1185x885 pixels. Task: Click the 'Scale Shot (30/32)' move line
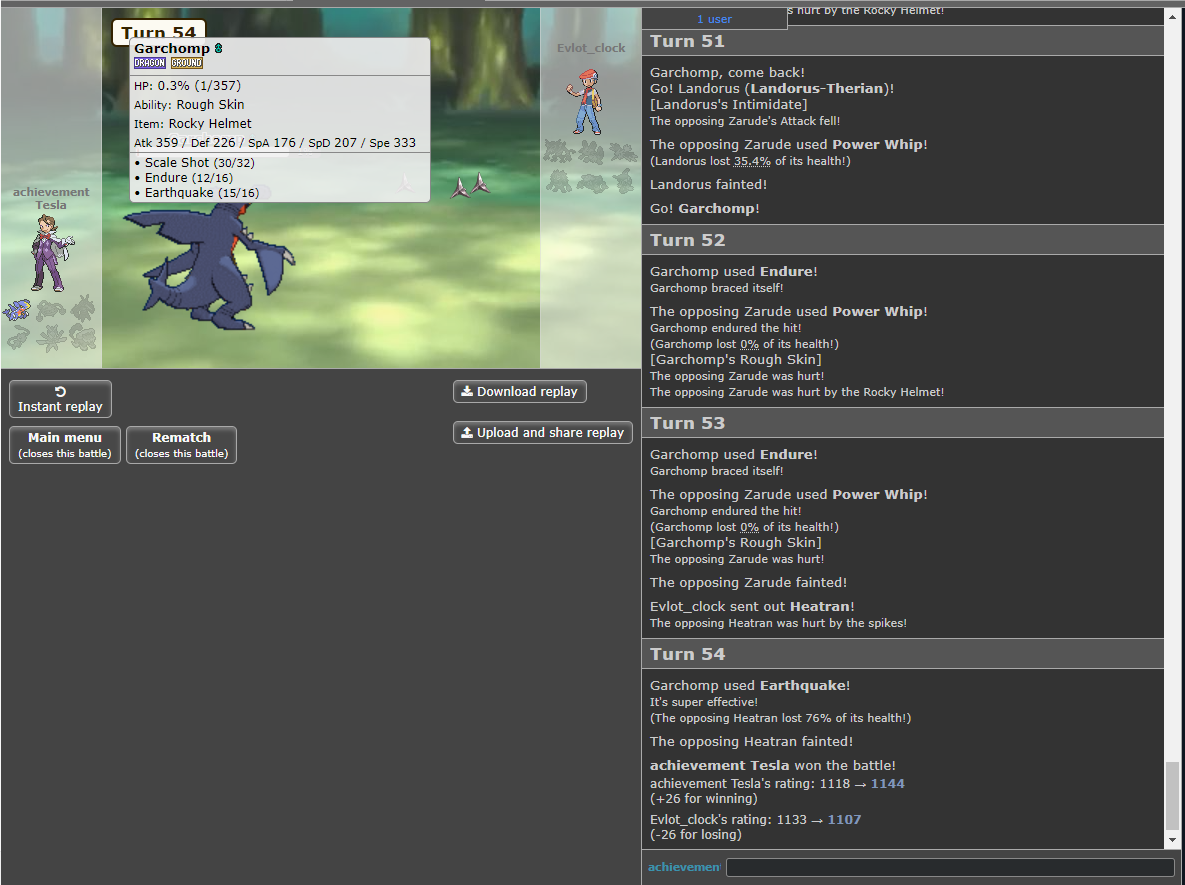tap(194, 162)
